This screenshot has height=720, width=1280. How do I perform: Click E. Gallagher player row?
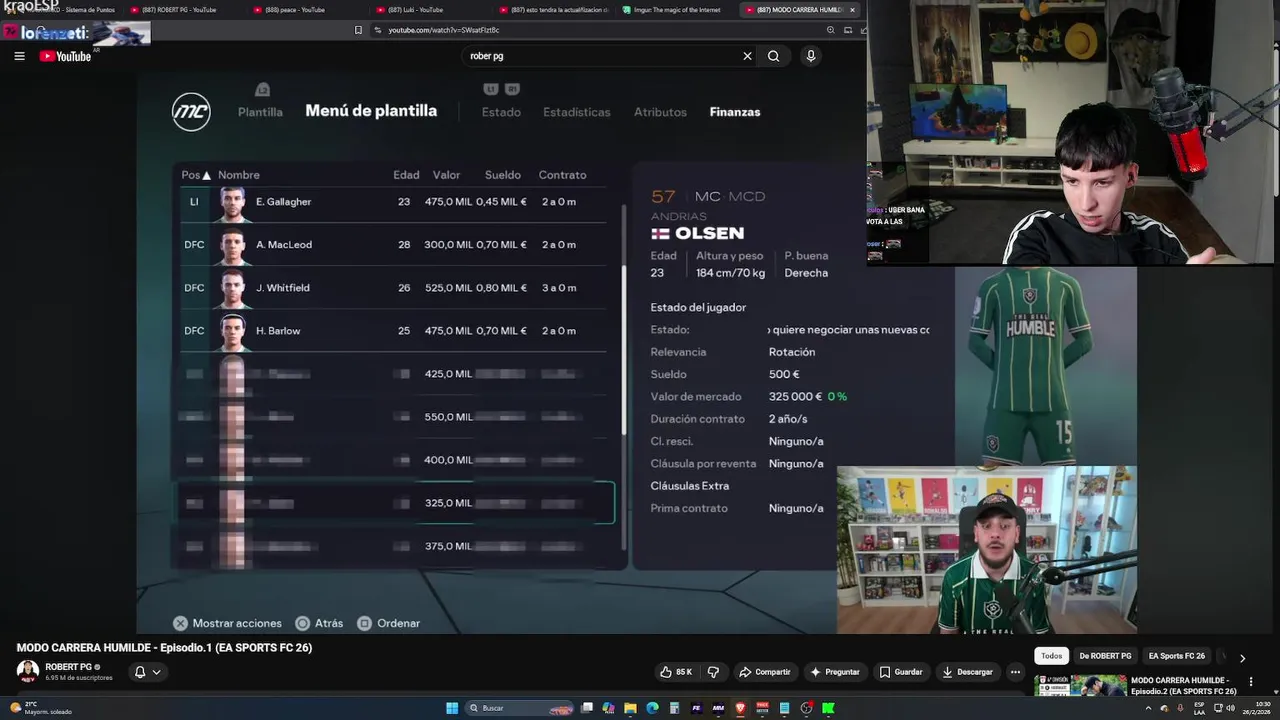393,202
